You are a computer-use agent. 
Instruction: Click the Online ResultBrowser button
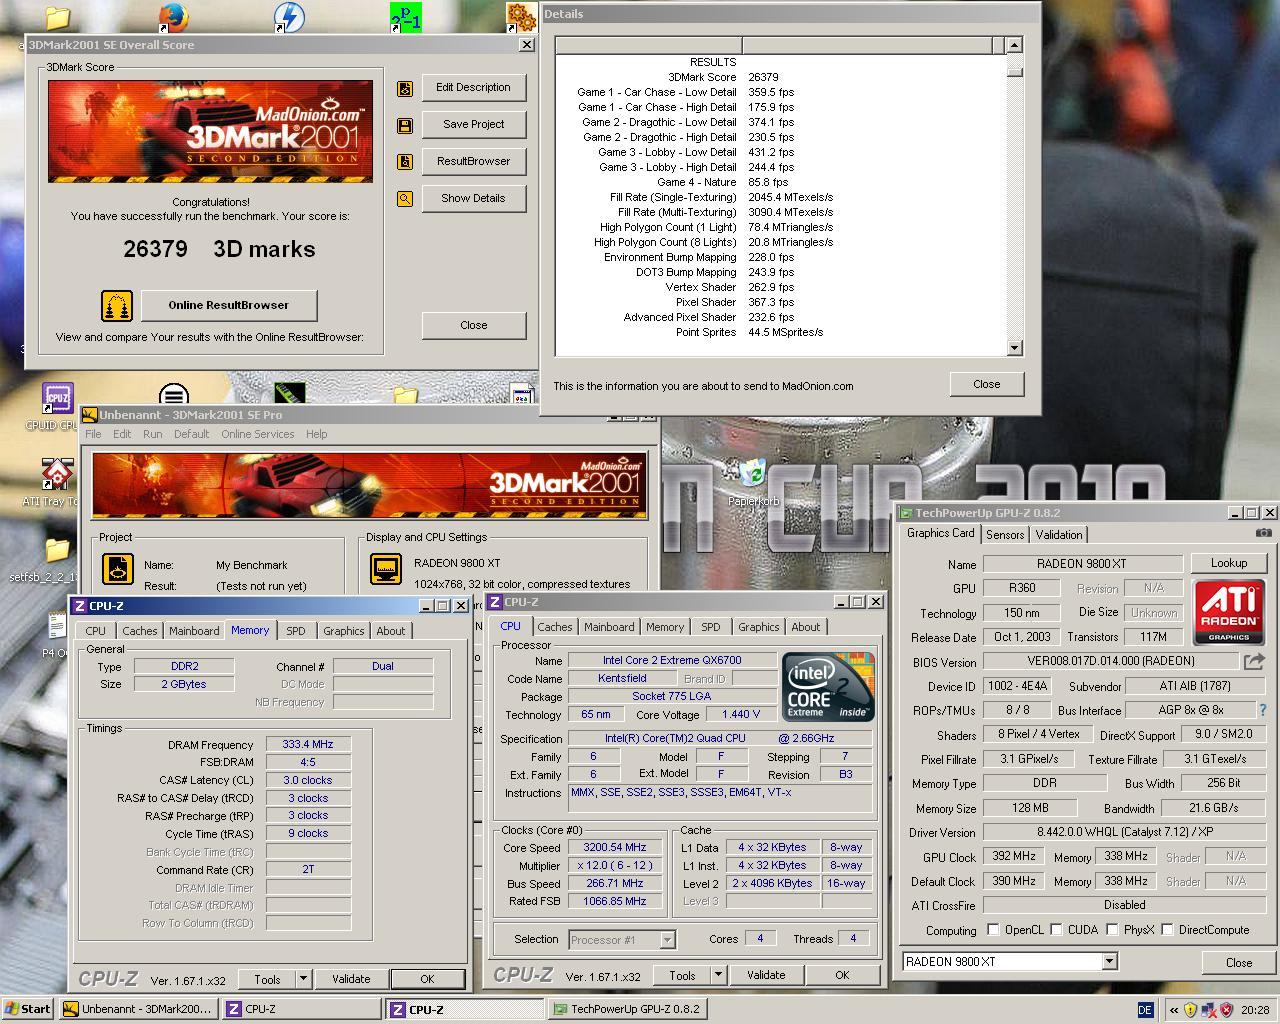click(229, 306)
